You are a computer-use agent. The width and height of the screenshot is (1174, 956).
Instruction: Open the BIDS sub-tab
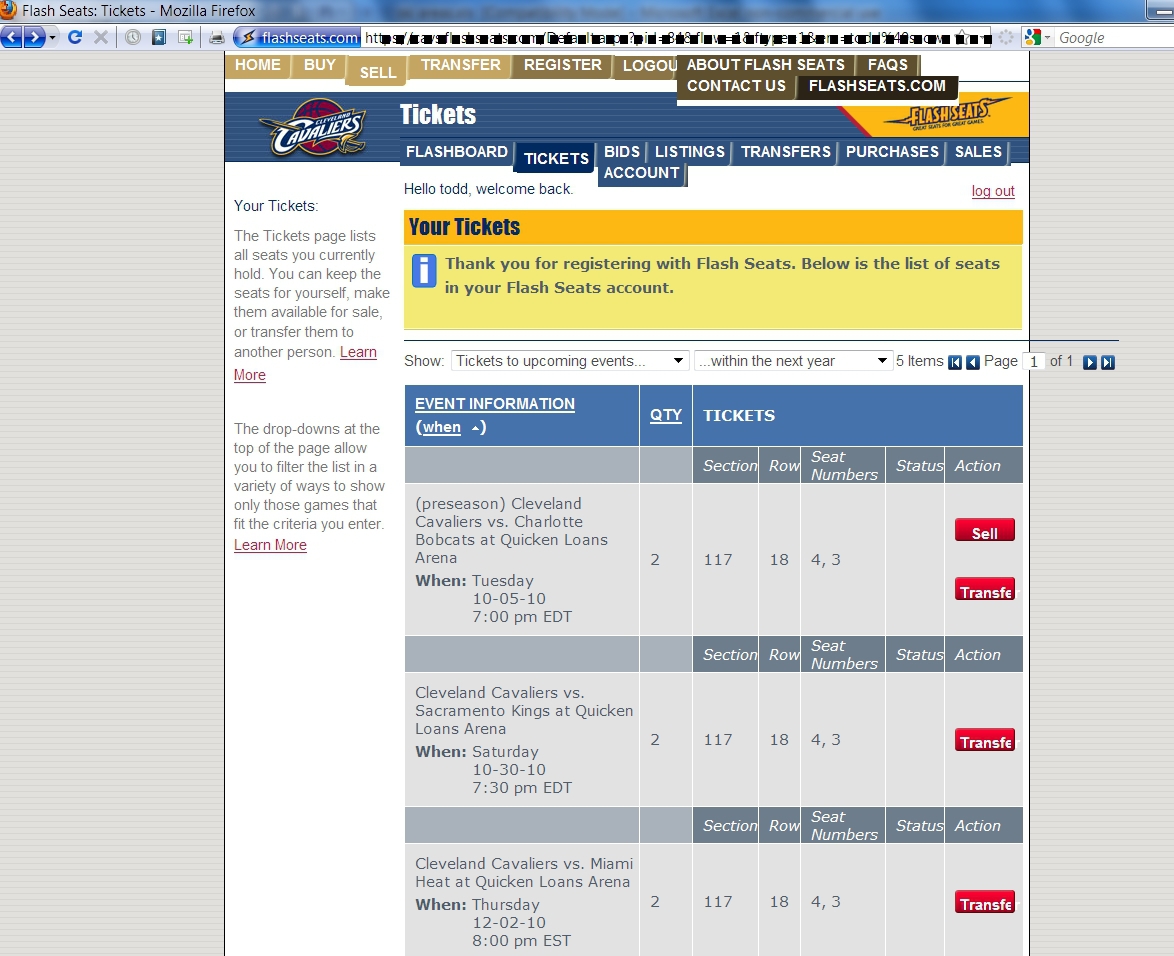click(x=621, y=152)
